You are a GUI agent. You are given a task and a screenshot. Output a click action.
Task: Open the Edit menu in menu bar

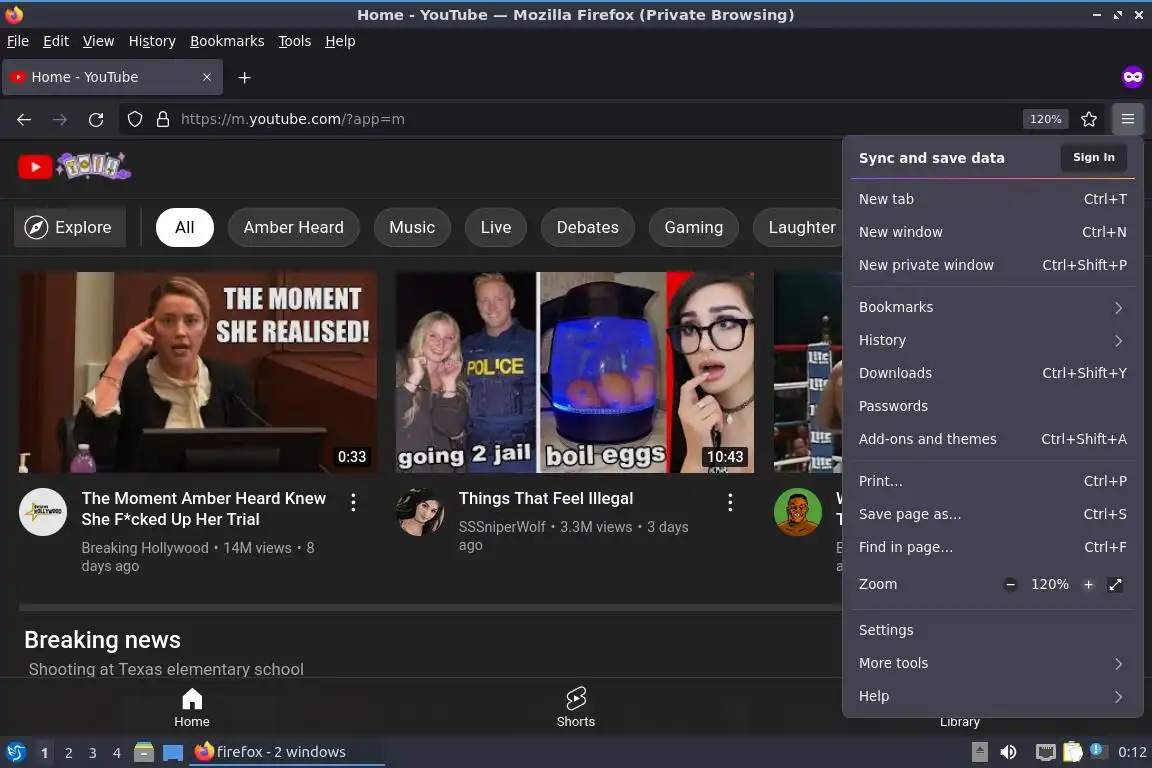pos(56,41)
